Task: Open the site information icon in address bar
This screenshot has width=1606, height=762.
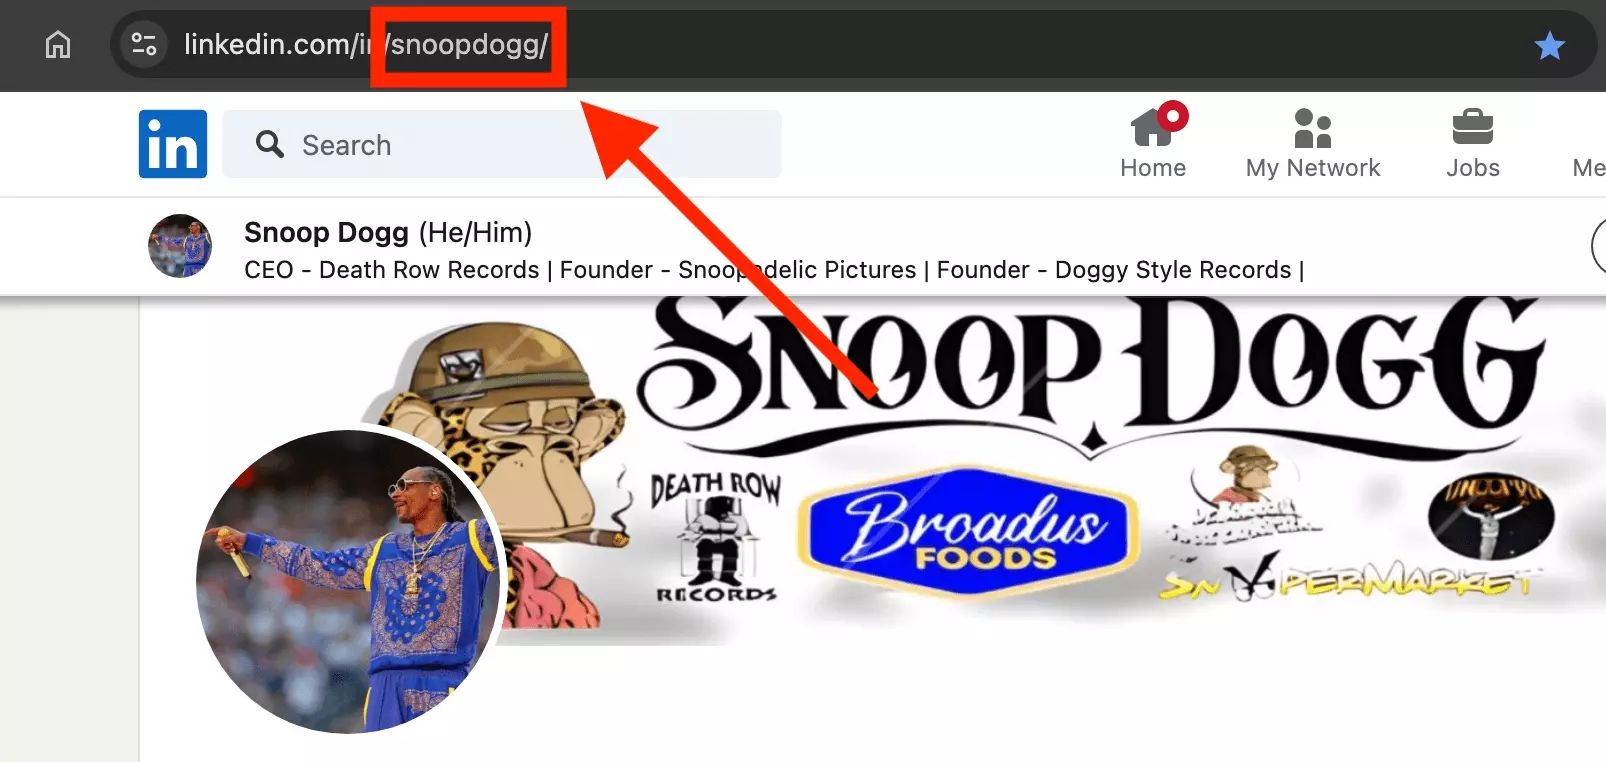Action: [144, 45]
